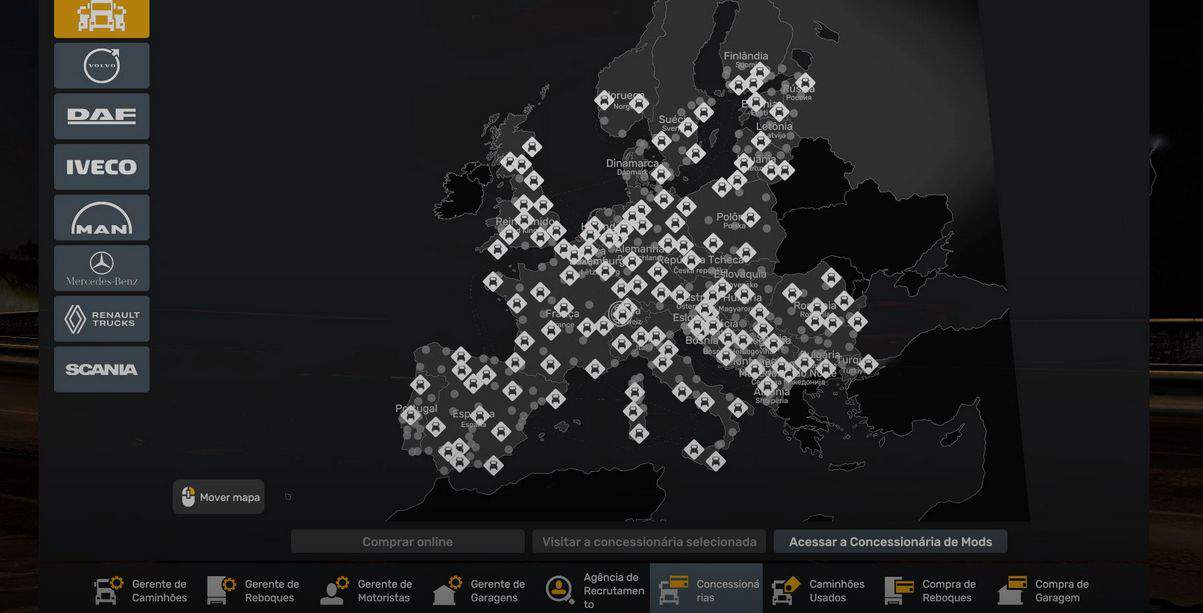
Task: Click the Comprar online button
Action: point(407,542)
